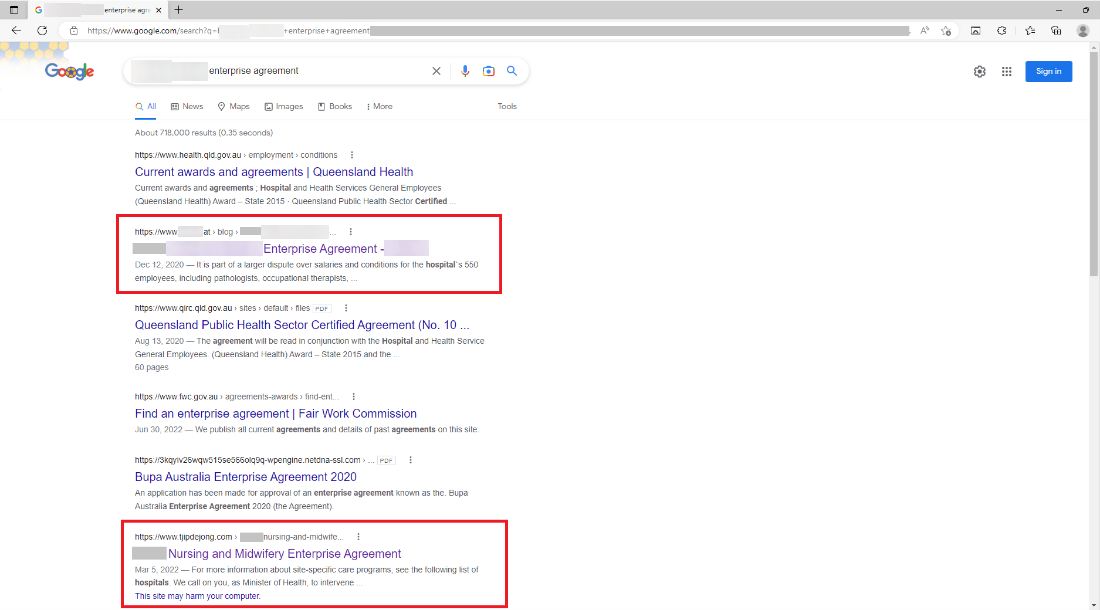1100x610 pixels.
Task: Select the Maps search tab
Action: point(234,106)
